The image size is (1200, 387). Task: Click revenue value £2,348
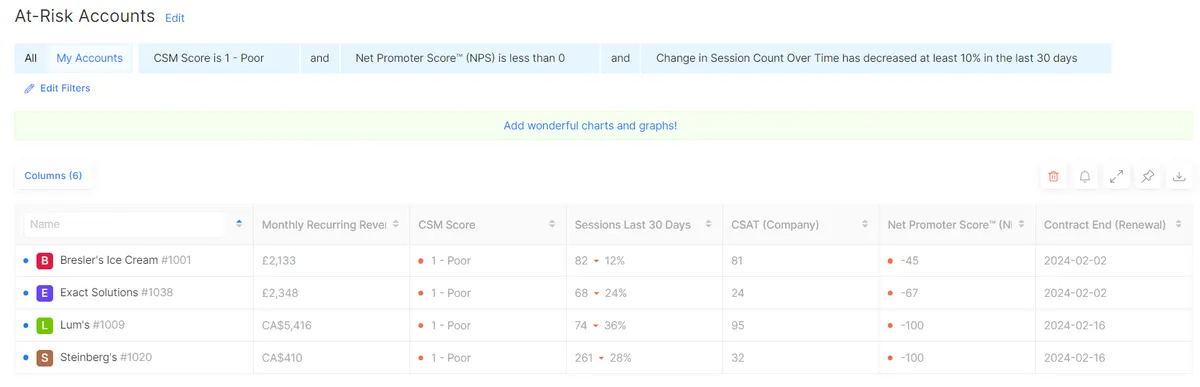278,293
